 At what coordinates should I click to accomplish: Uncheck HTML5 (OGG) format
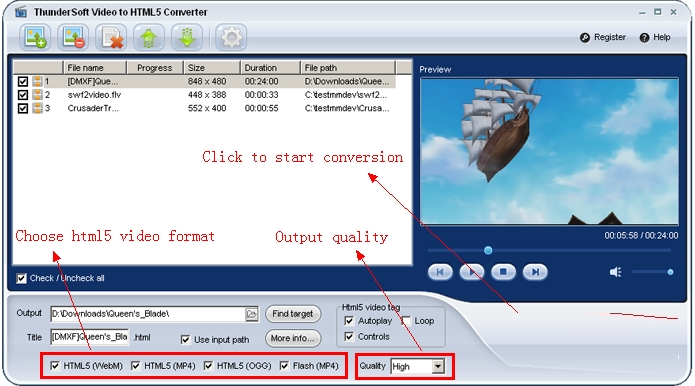pos(208,366)
